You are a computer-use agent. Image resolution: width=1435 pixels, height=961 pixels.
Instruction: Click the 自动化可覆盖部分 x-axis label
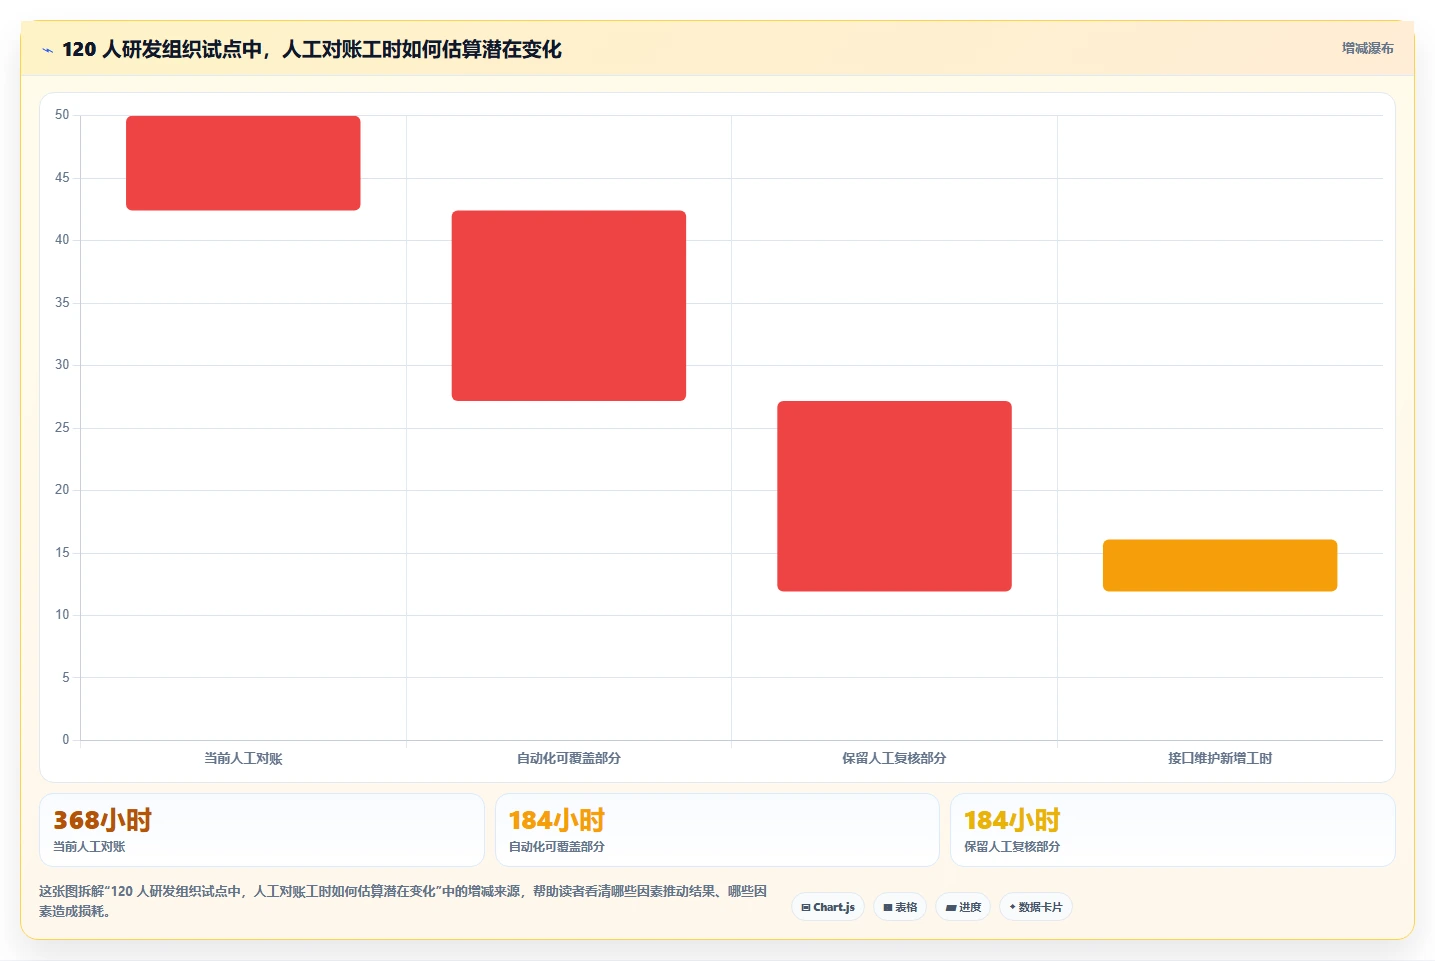coord(569,758)
